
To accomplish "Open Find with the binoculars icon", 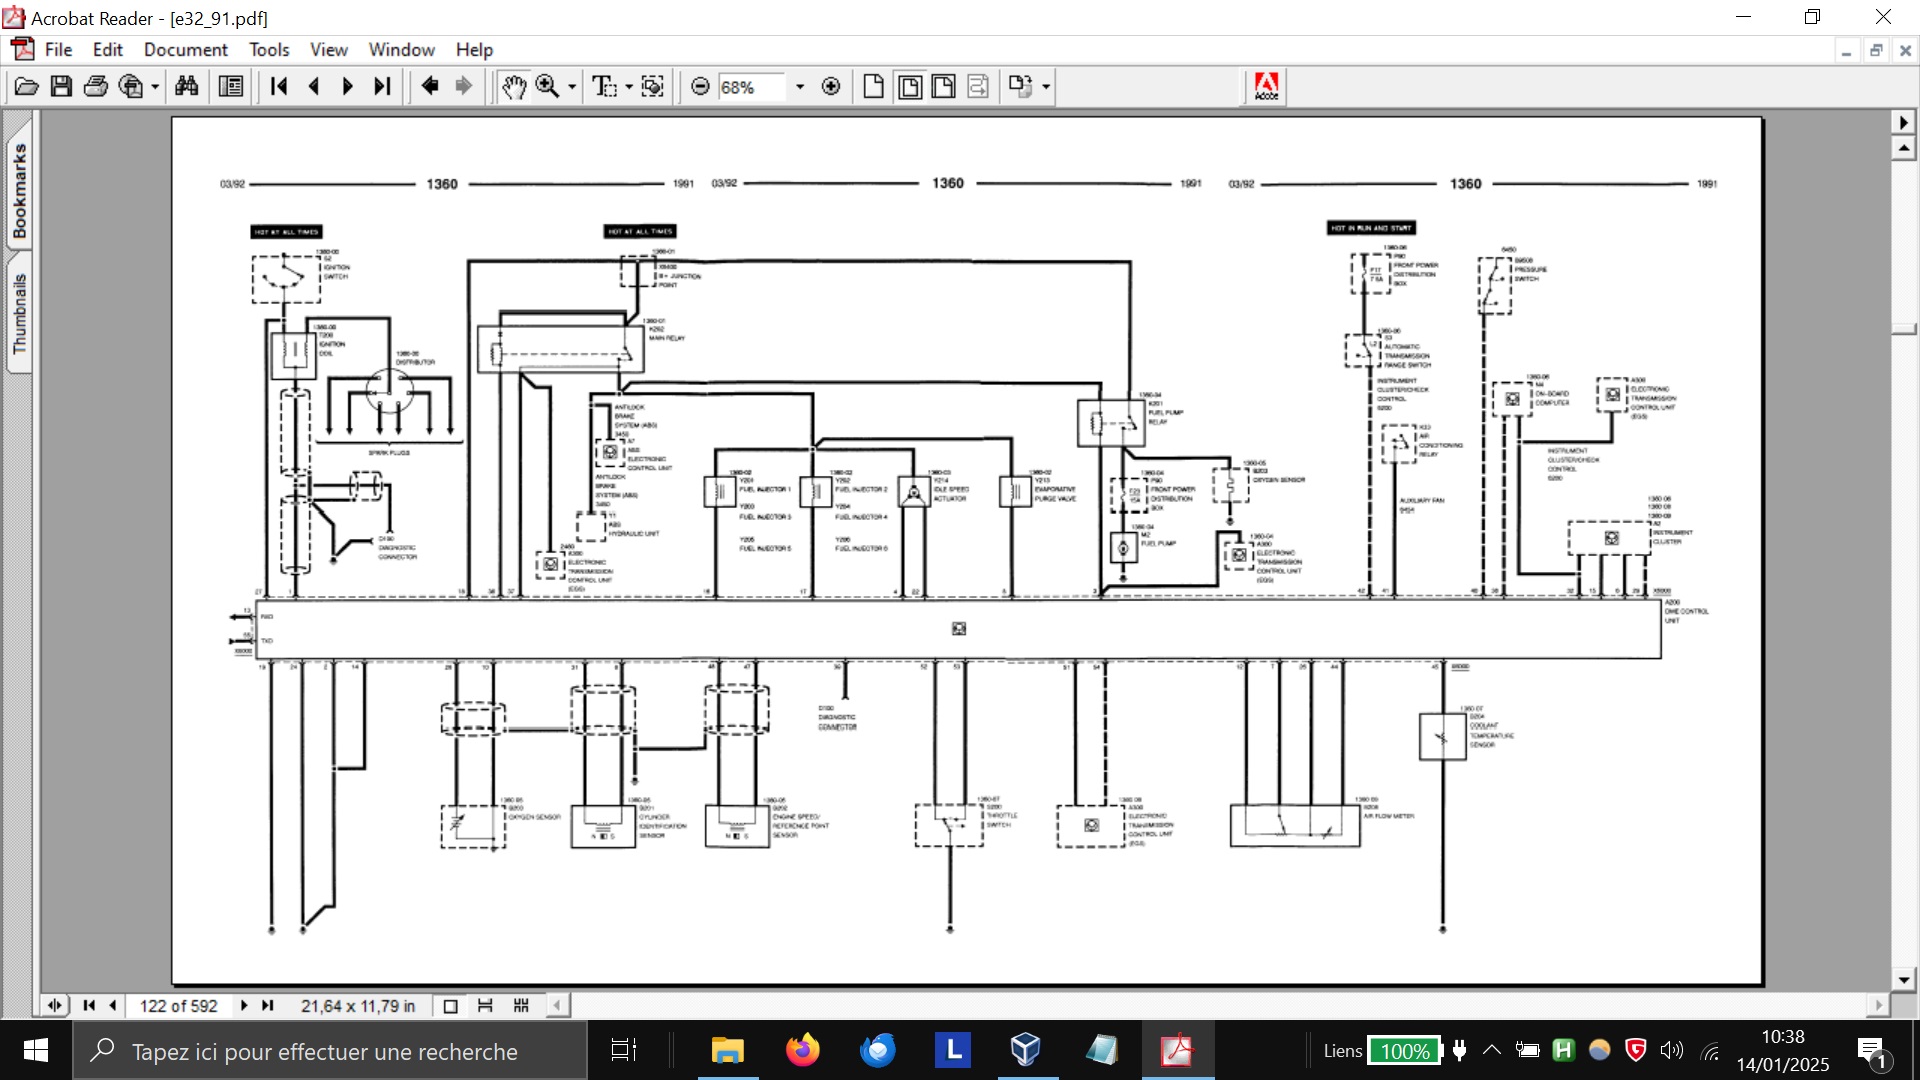I will [187, 87].
